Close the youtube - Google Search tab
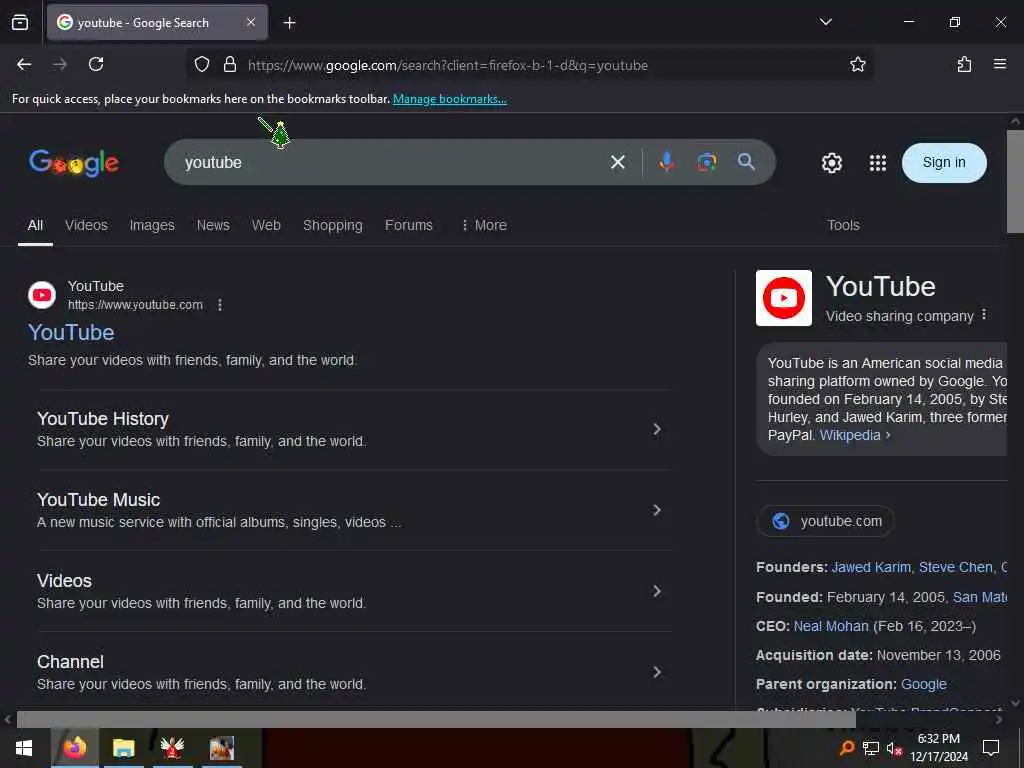1024x768 pixels. tap(251, 22)
